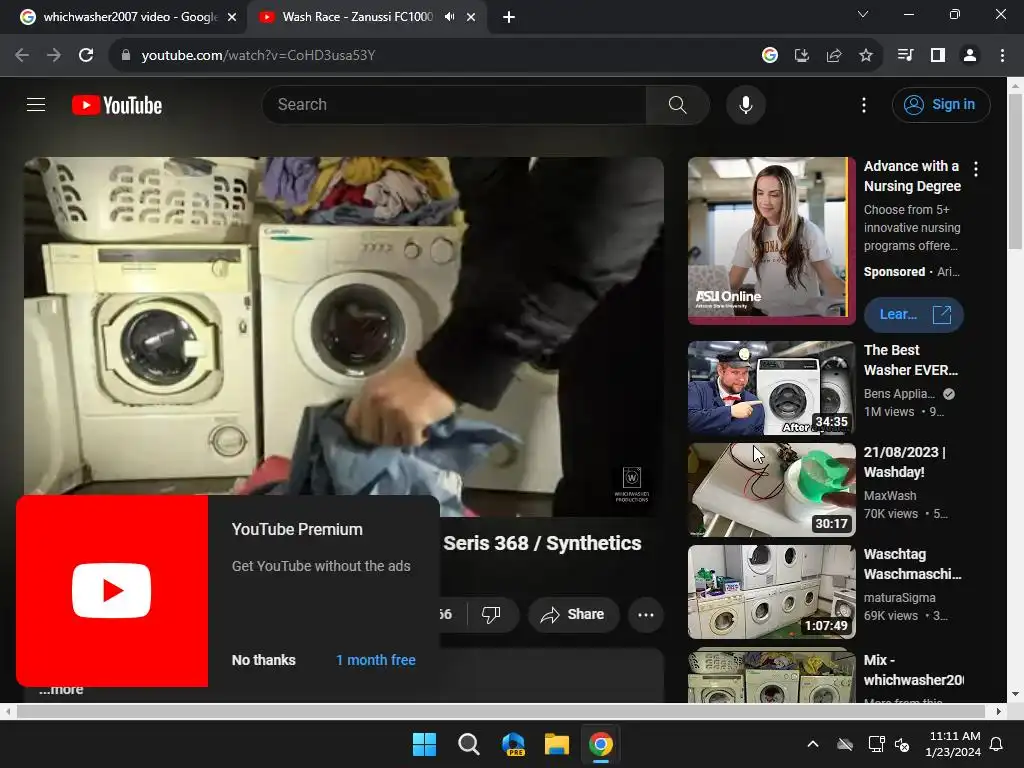Click the Sign in button
The height and width of the screenshot is (768, 1024).
pos(940,104)
